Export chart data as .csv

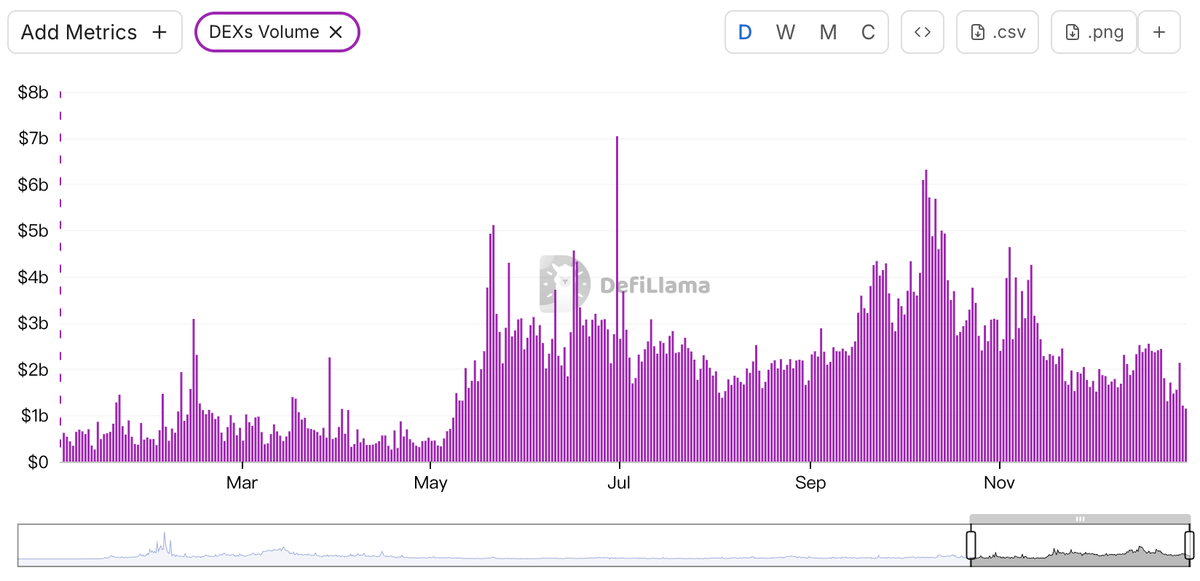coord(997,31)
